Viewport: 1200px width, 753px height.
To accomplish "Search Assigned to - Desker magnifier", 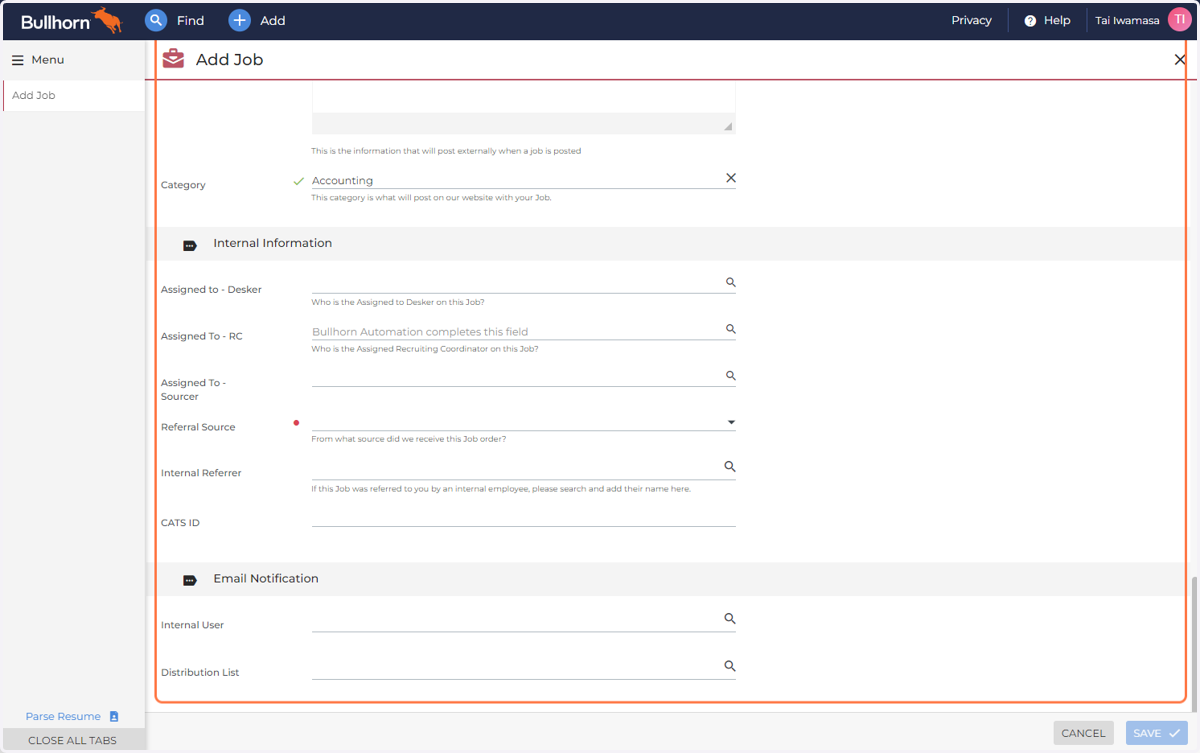I will pos(730,283).
